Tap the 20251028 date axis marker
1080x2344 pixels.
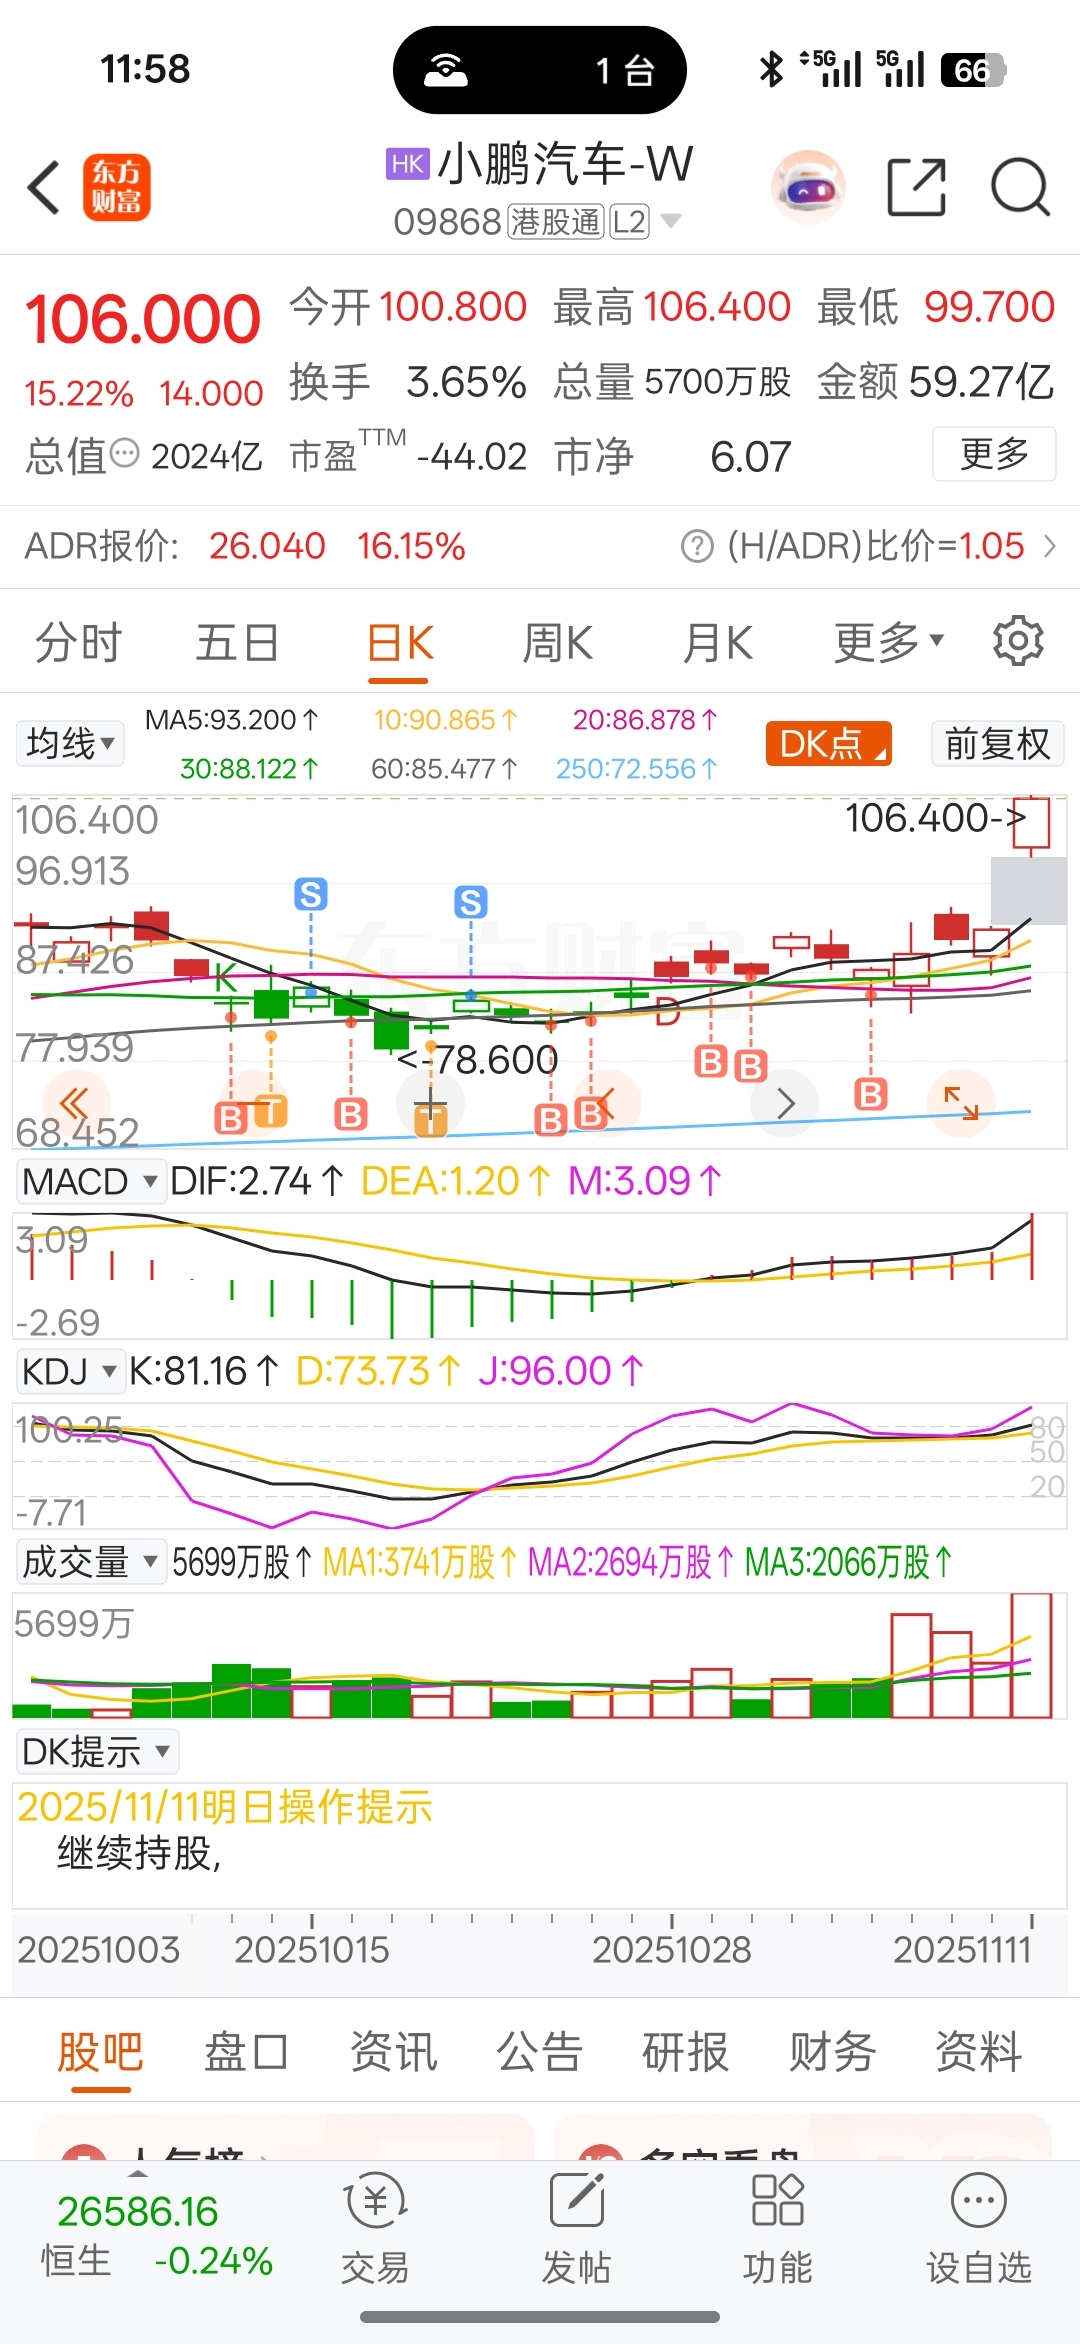671,1949
